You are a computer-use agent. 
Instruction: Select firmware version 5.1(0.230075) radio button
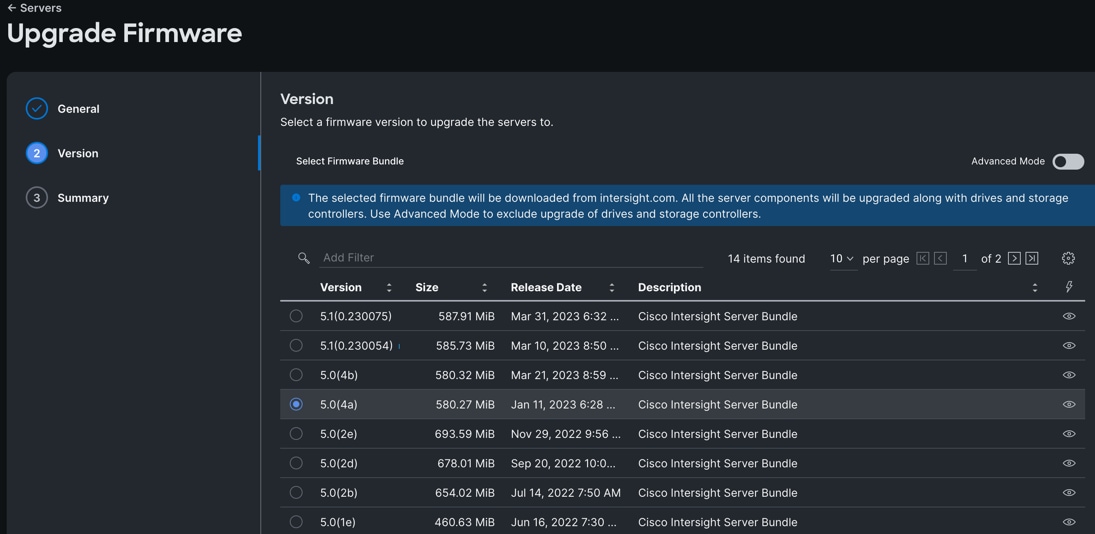(x=296, y=316)
